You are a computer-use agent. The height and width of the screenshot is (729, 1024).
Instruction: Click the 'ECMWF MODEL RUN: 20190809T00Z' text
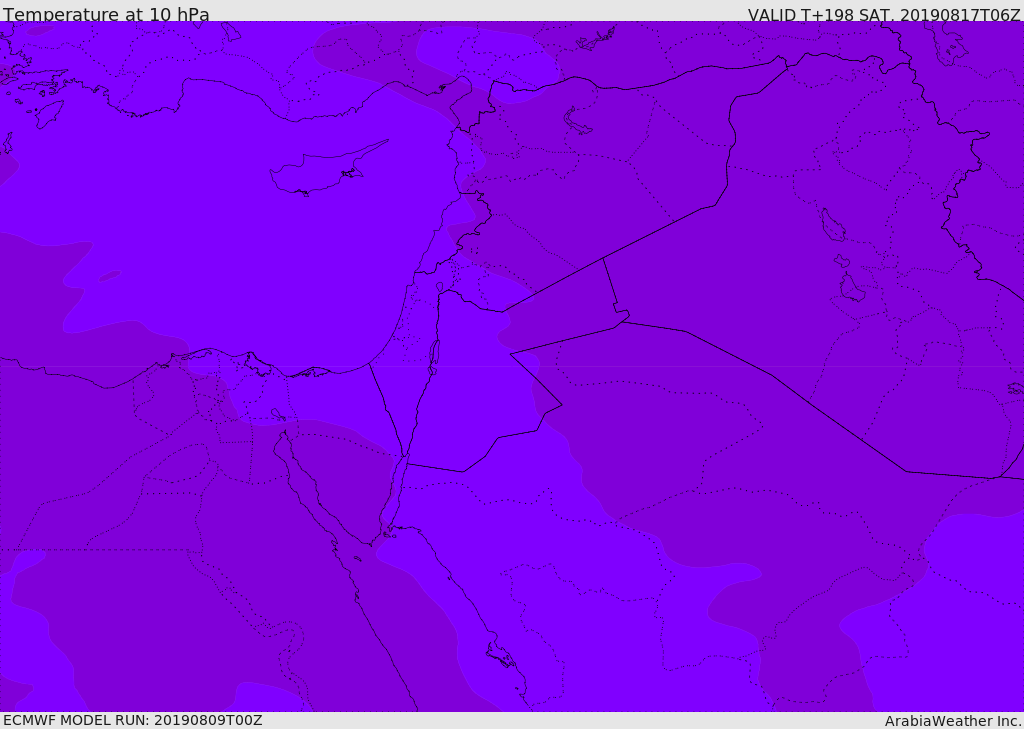[133, 720]
